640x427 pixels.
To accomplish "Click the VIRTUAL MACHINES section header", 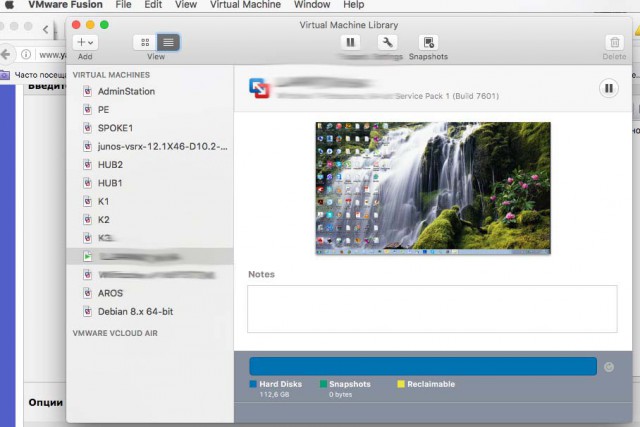I will point(111,75).
